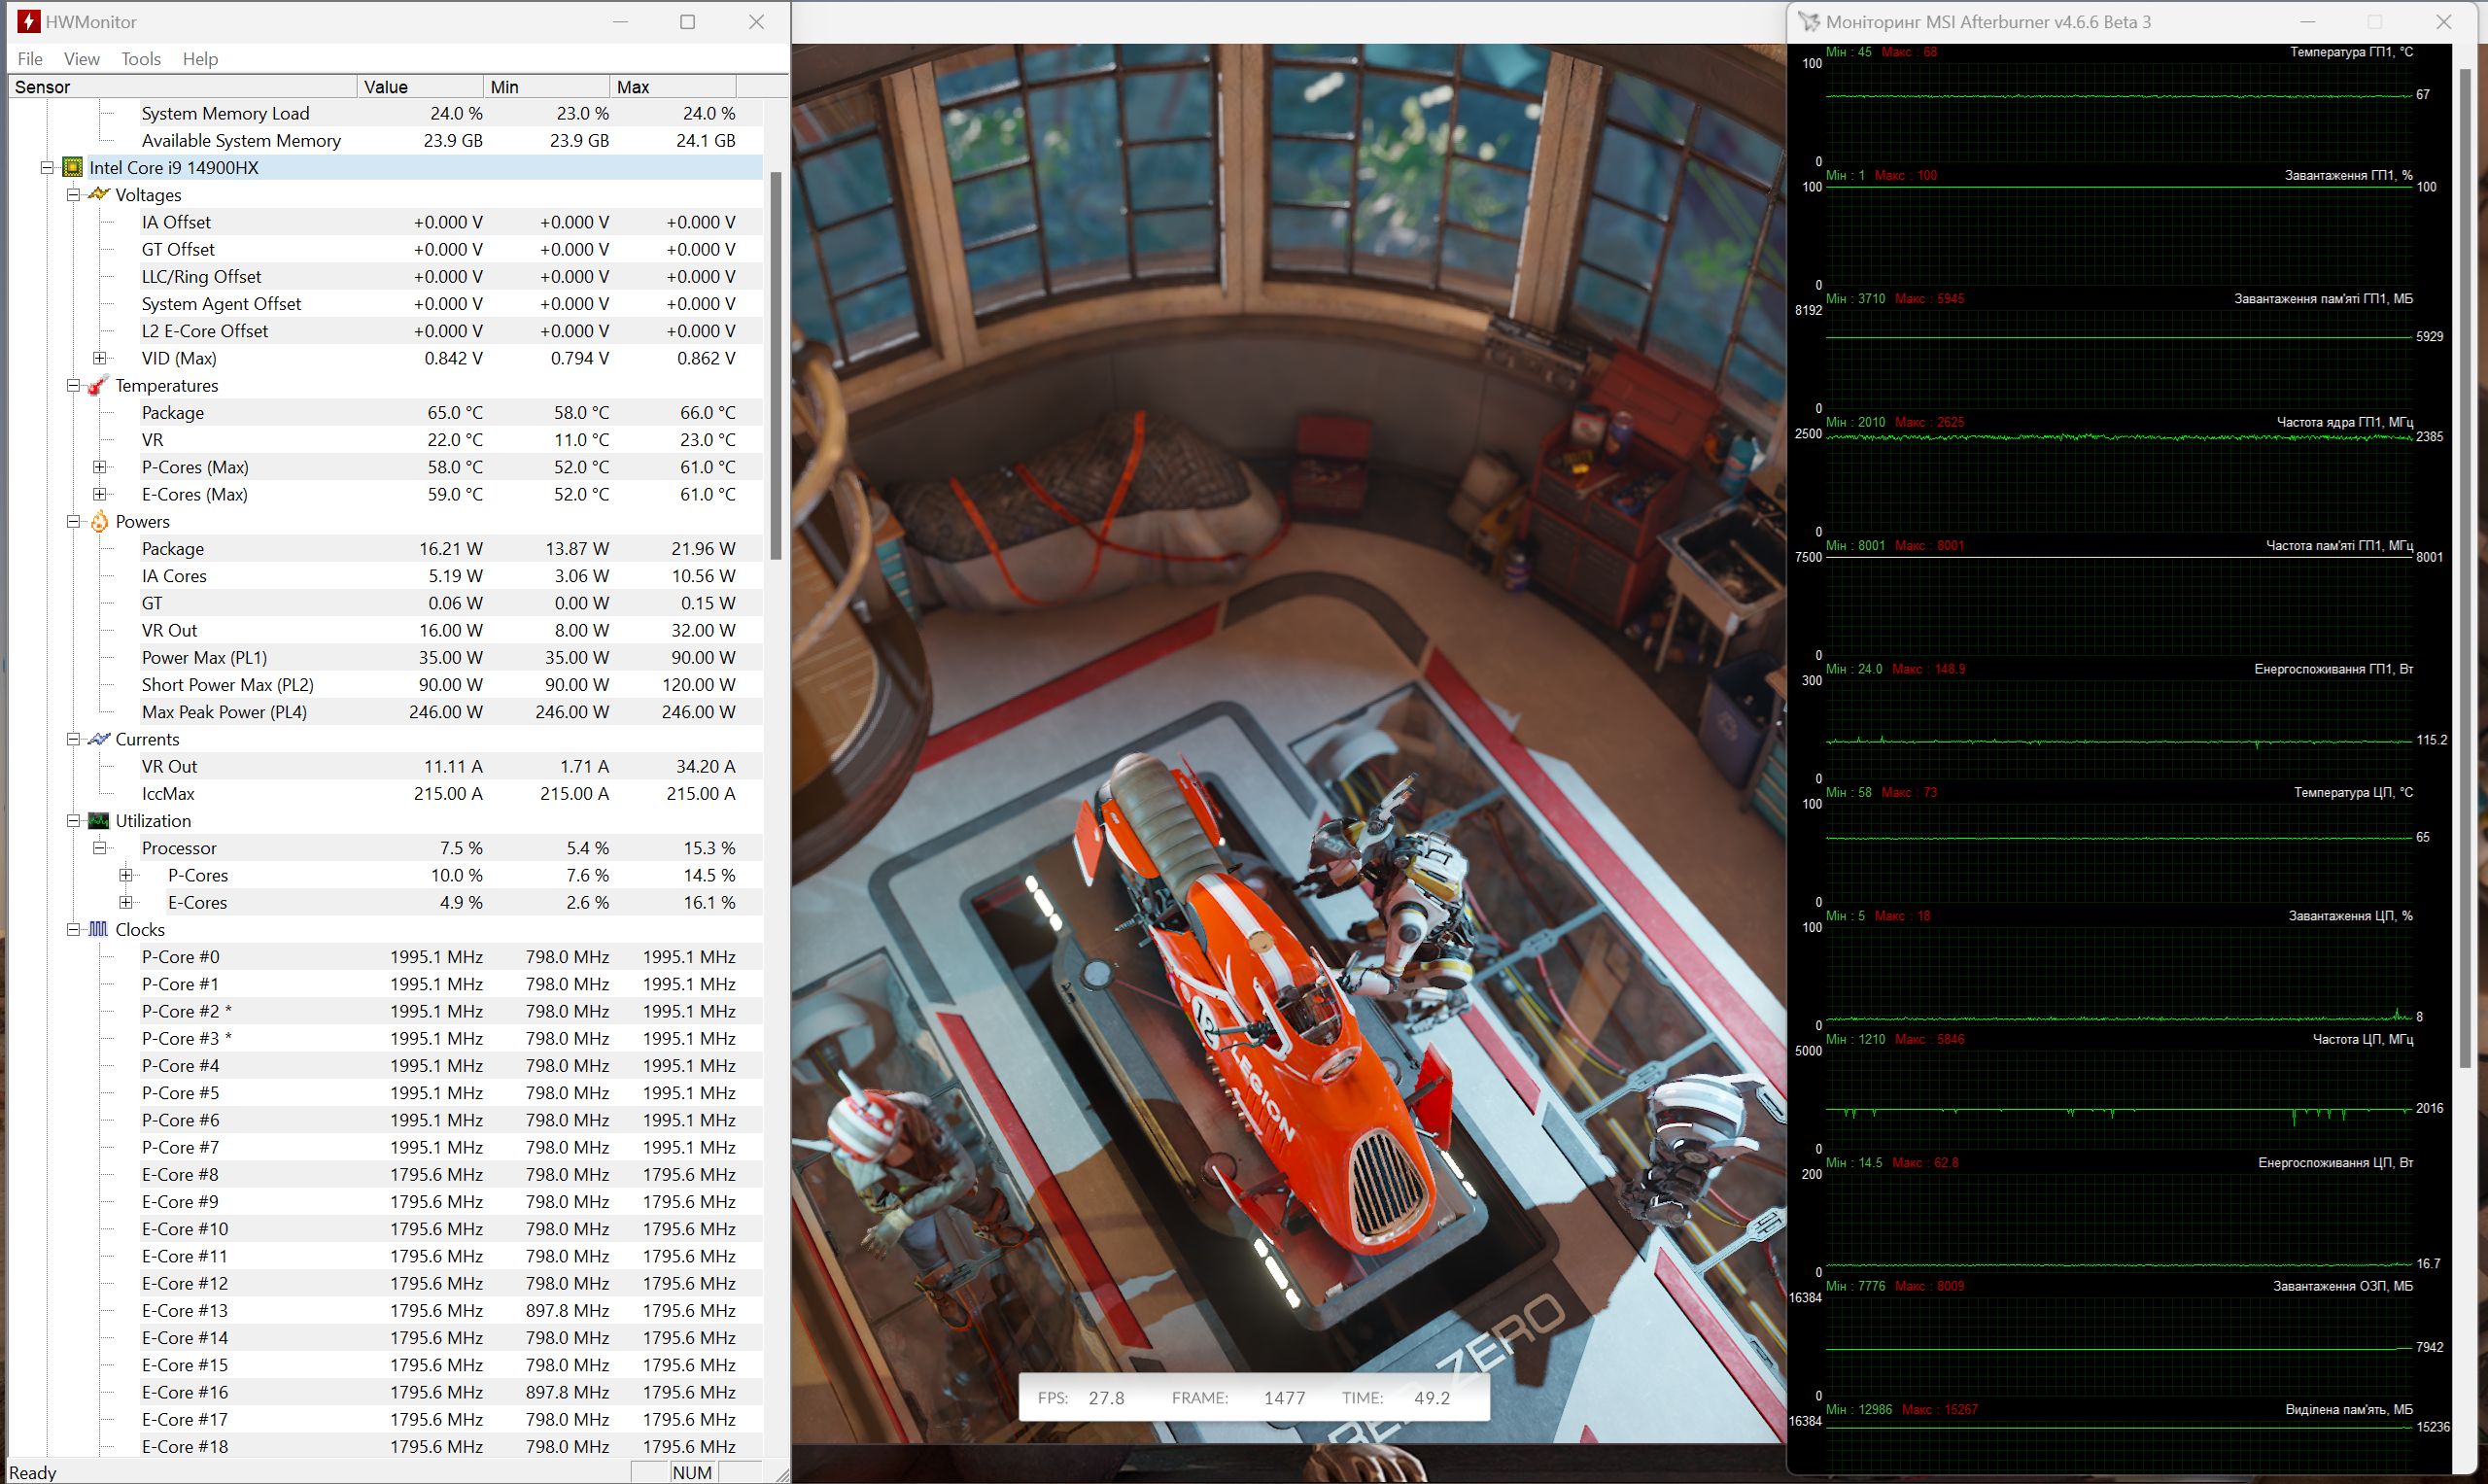Click the MSI Afterburner title bar icon
This screenshot has height=1484, width=2488.
tap(1808, 22)
